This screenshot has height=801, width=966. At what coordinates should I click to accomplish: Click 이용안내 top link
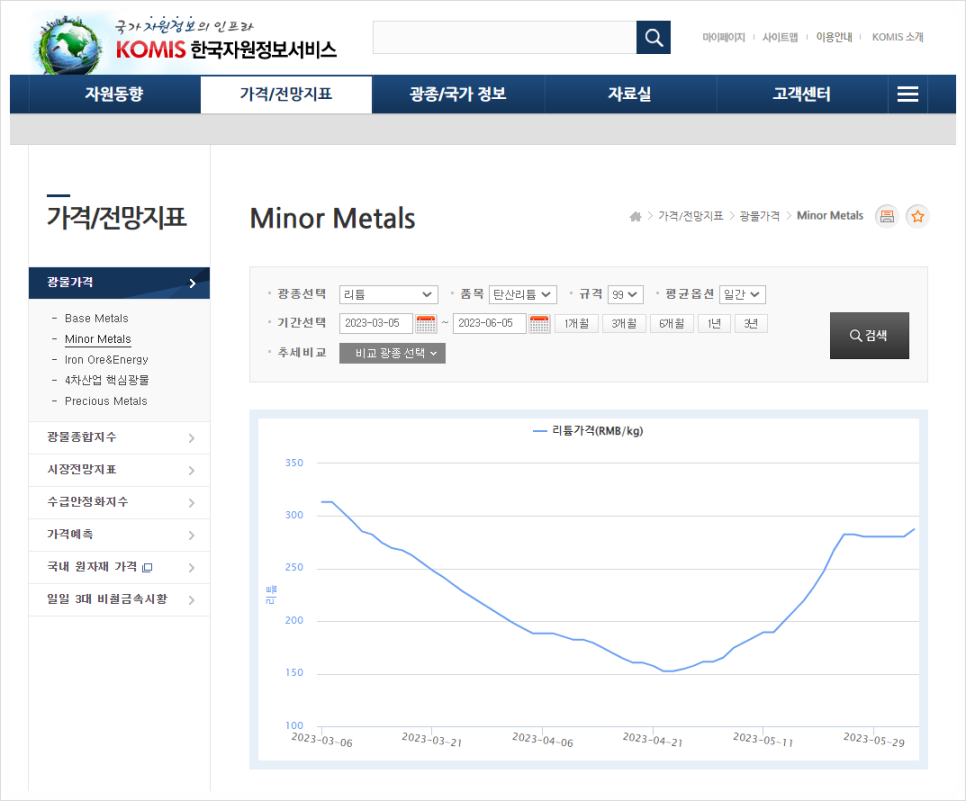(x=834, y=38)
